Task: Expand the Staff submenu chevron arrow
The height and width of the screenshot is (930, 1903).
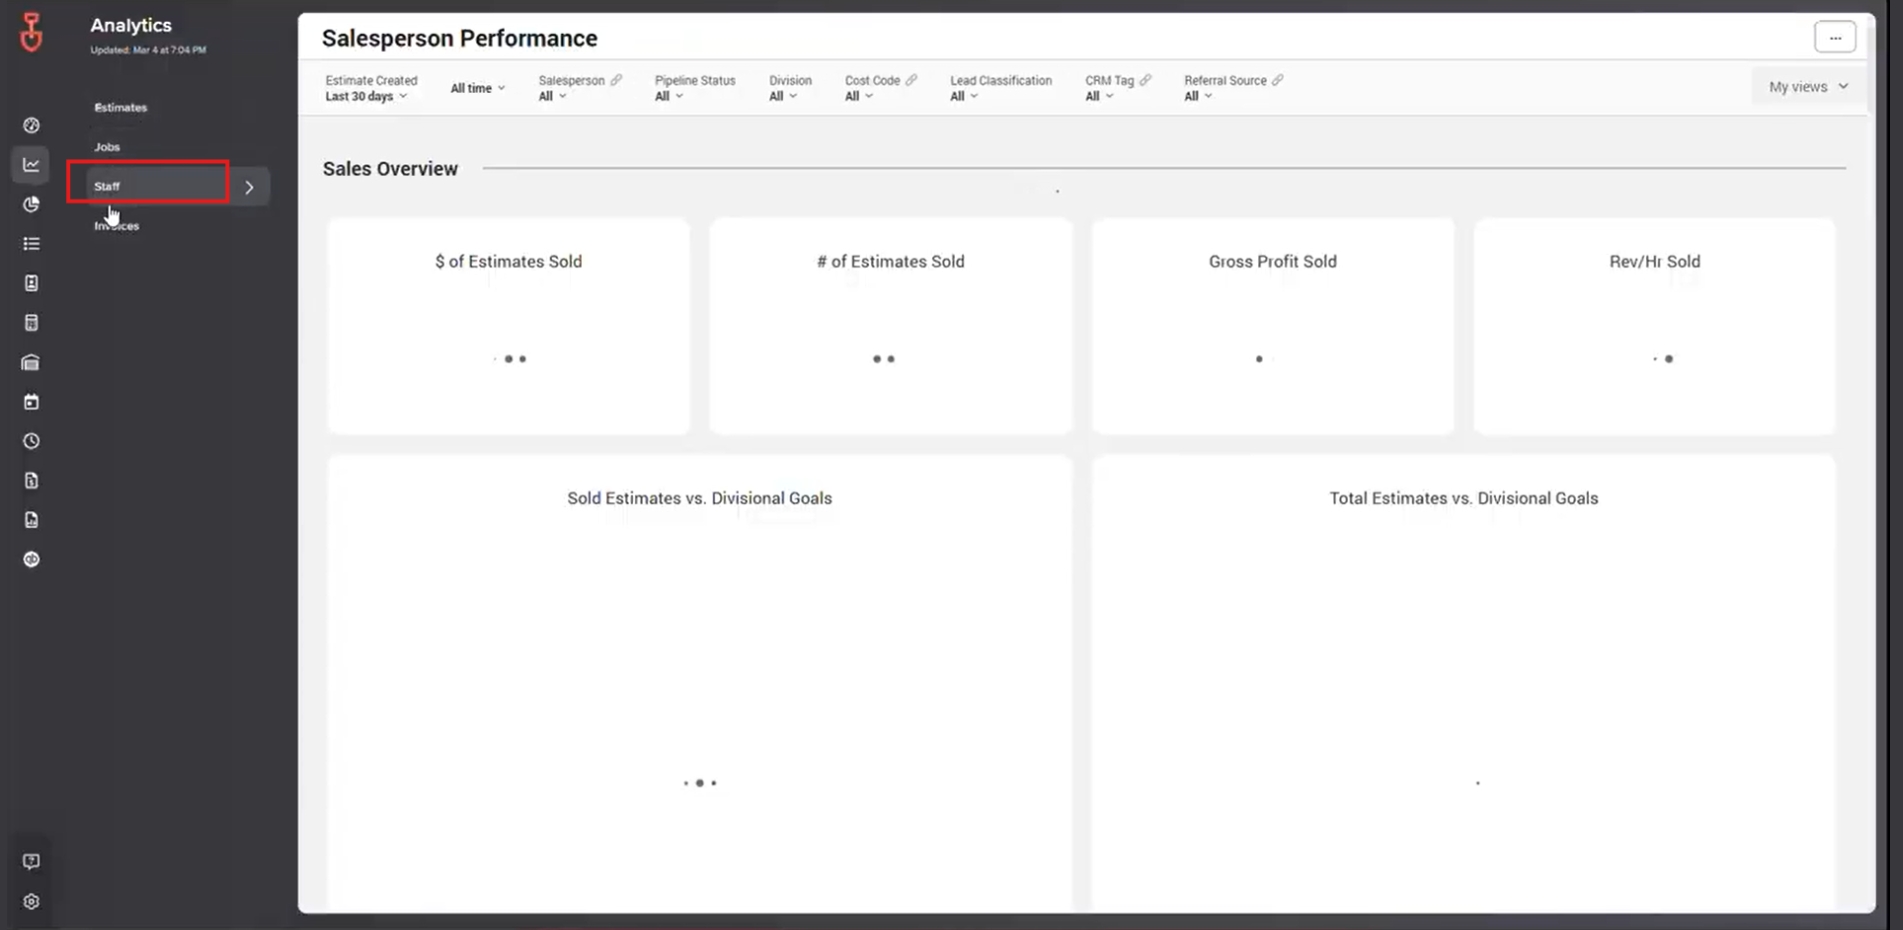Action: point(250,186)
